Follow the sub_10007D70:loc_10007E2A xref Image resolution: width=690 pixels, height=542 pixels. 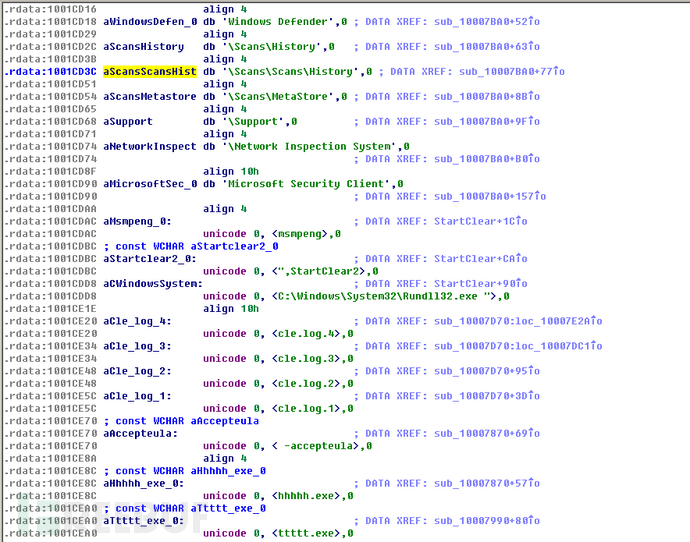pos(518,321)
